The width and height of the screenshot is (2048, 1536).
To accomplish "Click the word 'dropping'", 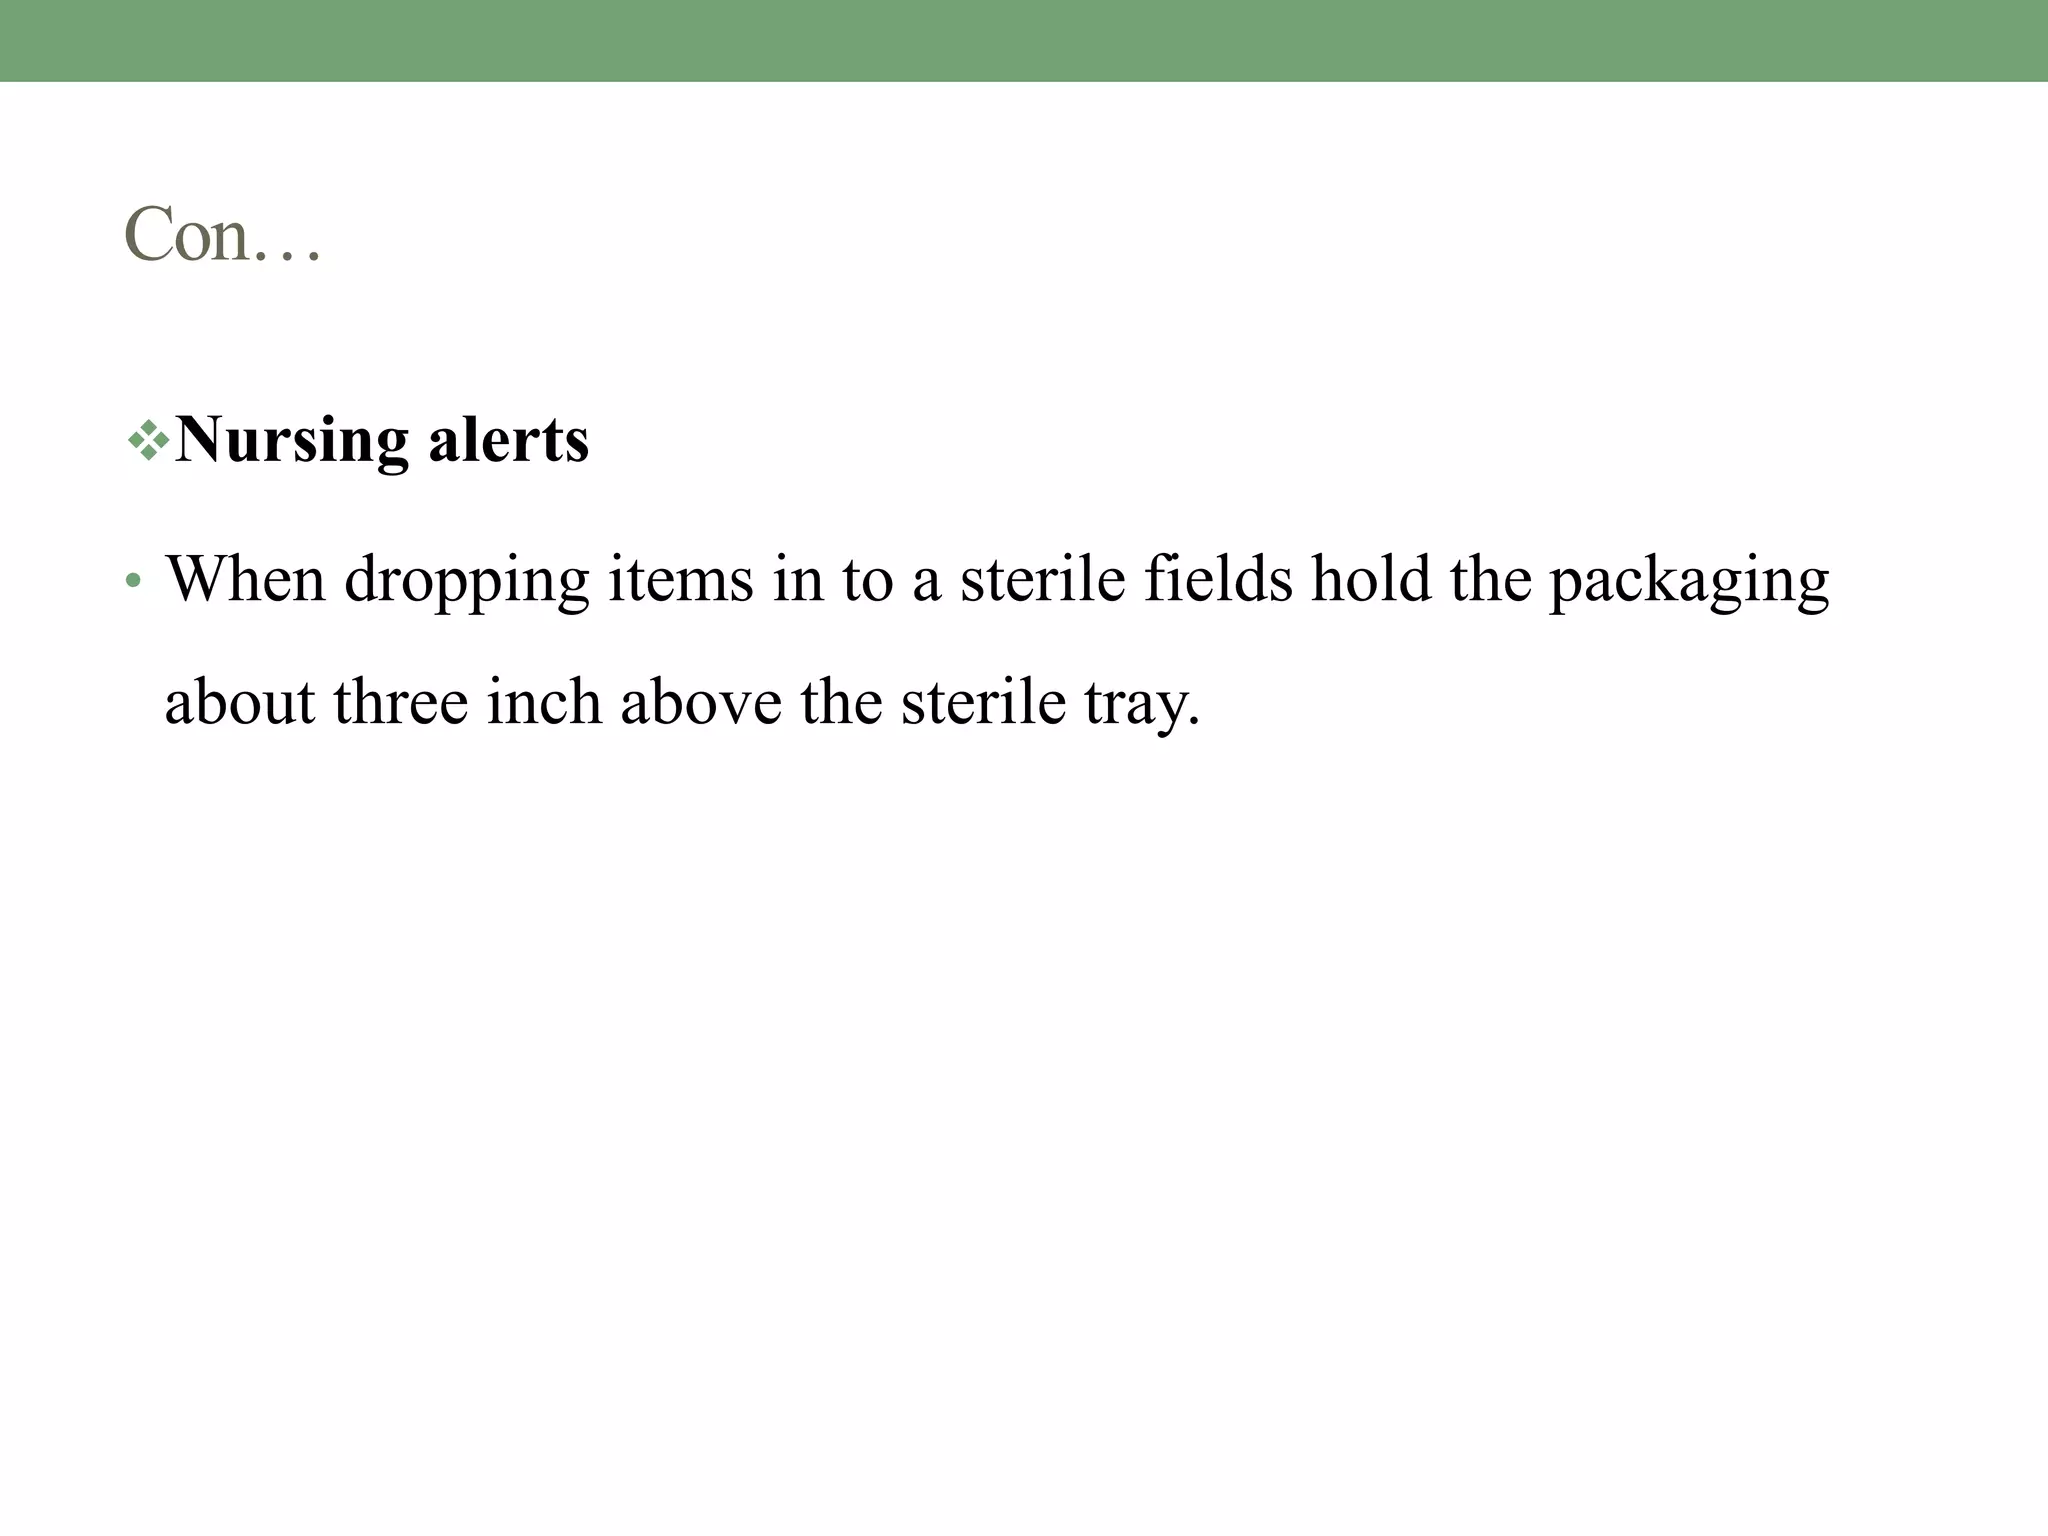I will pyautogui.click(x=467, y=582).
